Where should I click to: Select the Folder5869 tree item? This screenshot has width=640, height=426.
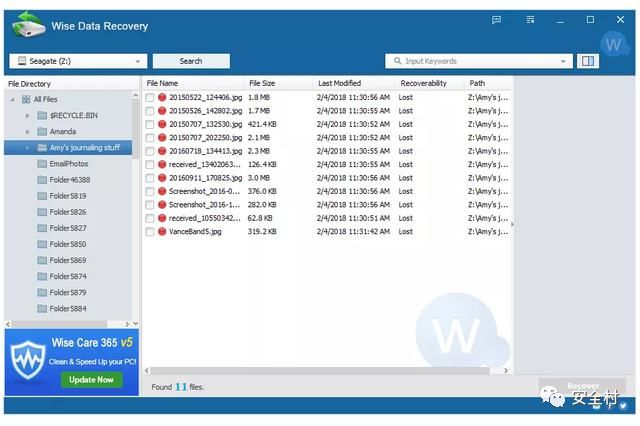(68, 260)
